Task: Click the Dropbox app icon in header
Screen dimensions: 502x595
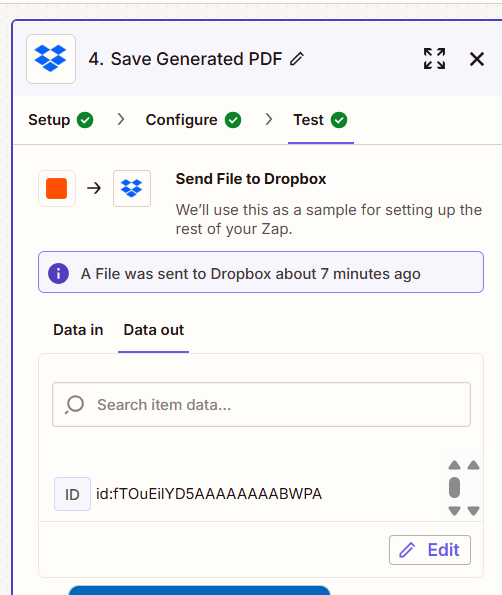Action: (x=51, y=59)
